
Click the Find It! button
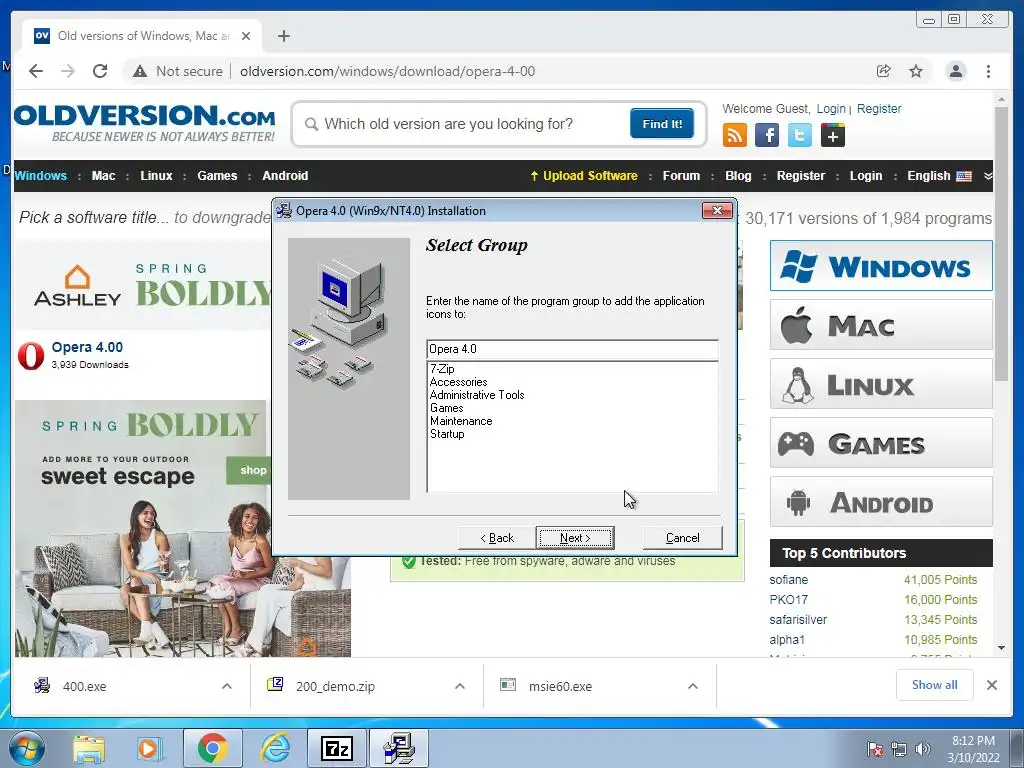click(x=662, y=123)
